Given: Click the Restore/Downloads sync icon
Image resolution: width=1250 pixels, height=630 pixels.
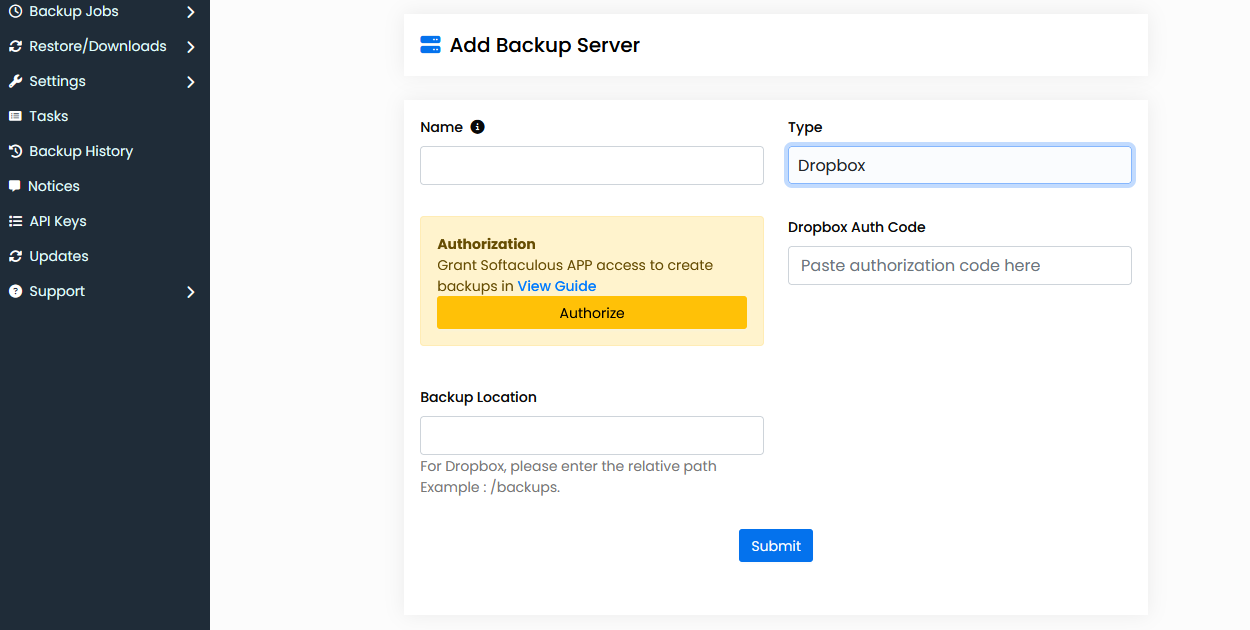Looking at the screenshot, I should coord(15,46).
